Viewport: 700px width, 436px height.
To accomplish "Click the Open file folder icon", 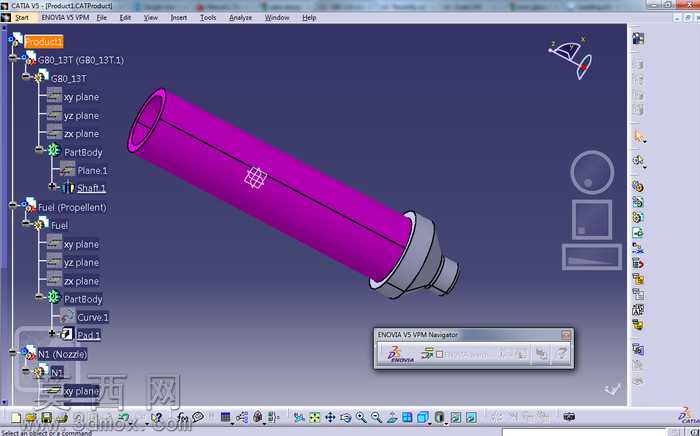I will point(31,418).
